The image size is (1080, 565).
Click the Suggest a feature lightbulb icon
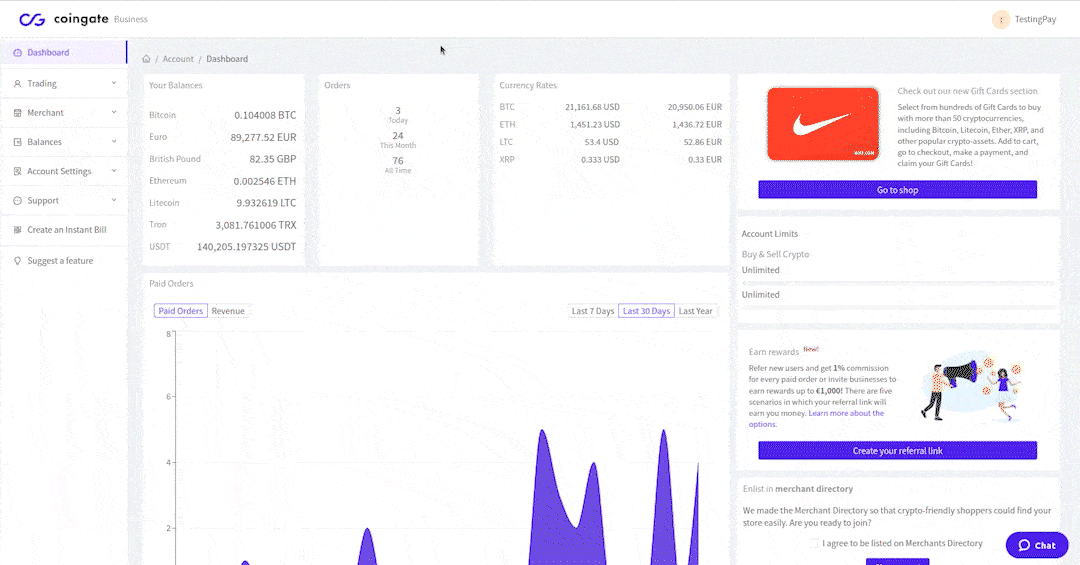tap(18, 260)
